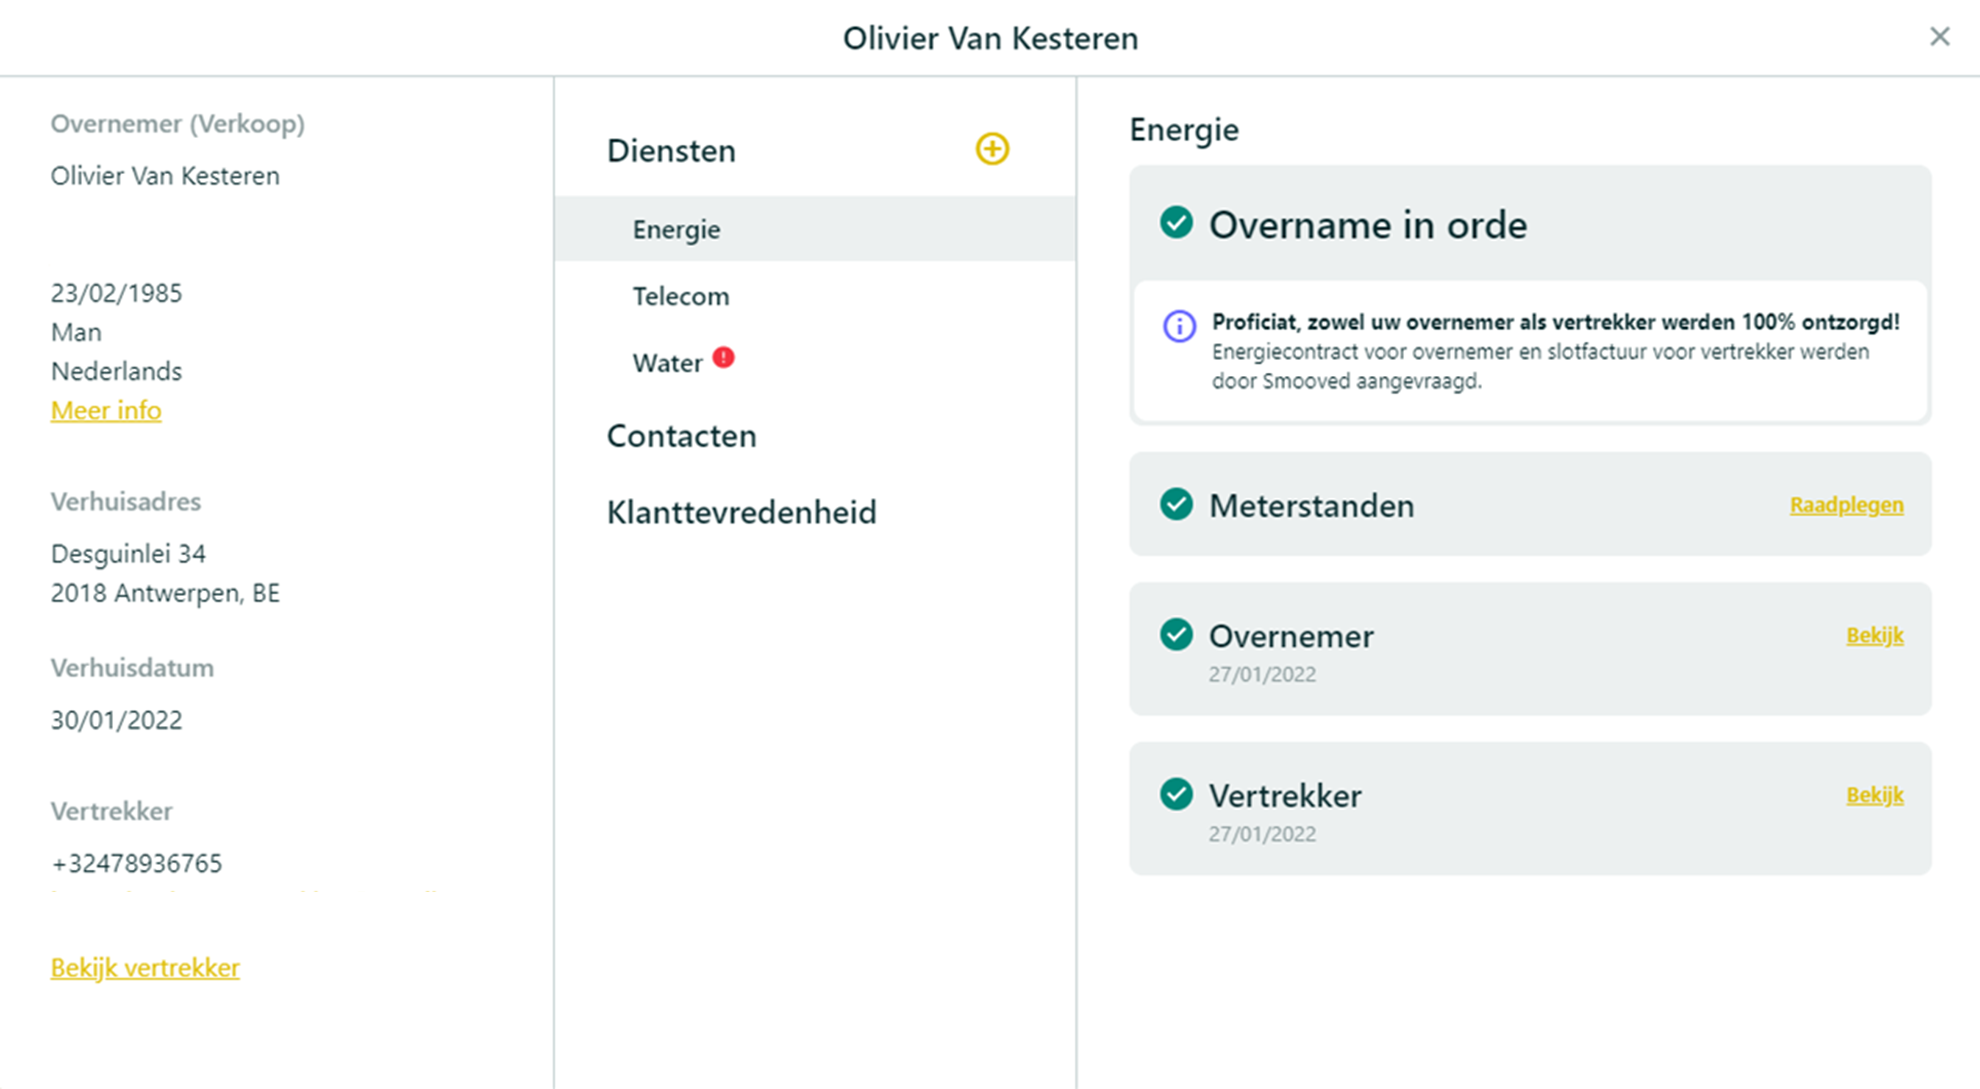Click the Vertrekker phone number +32478936765

tap(137, 863)
